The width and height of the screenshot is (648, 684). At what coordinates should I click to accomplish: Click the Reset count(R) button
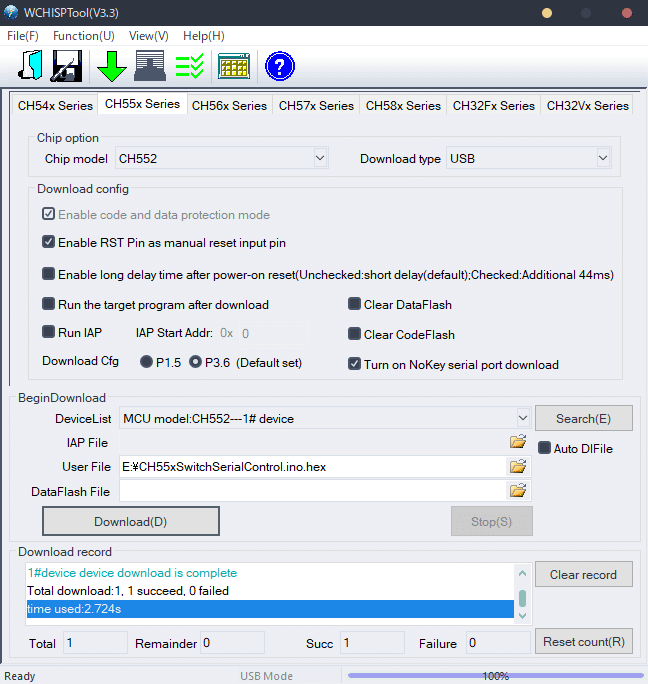point(583,642)
